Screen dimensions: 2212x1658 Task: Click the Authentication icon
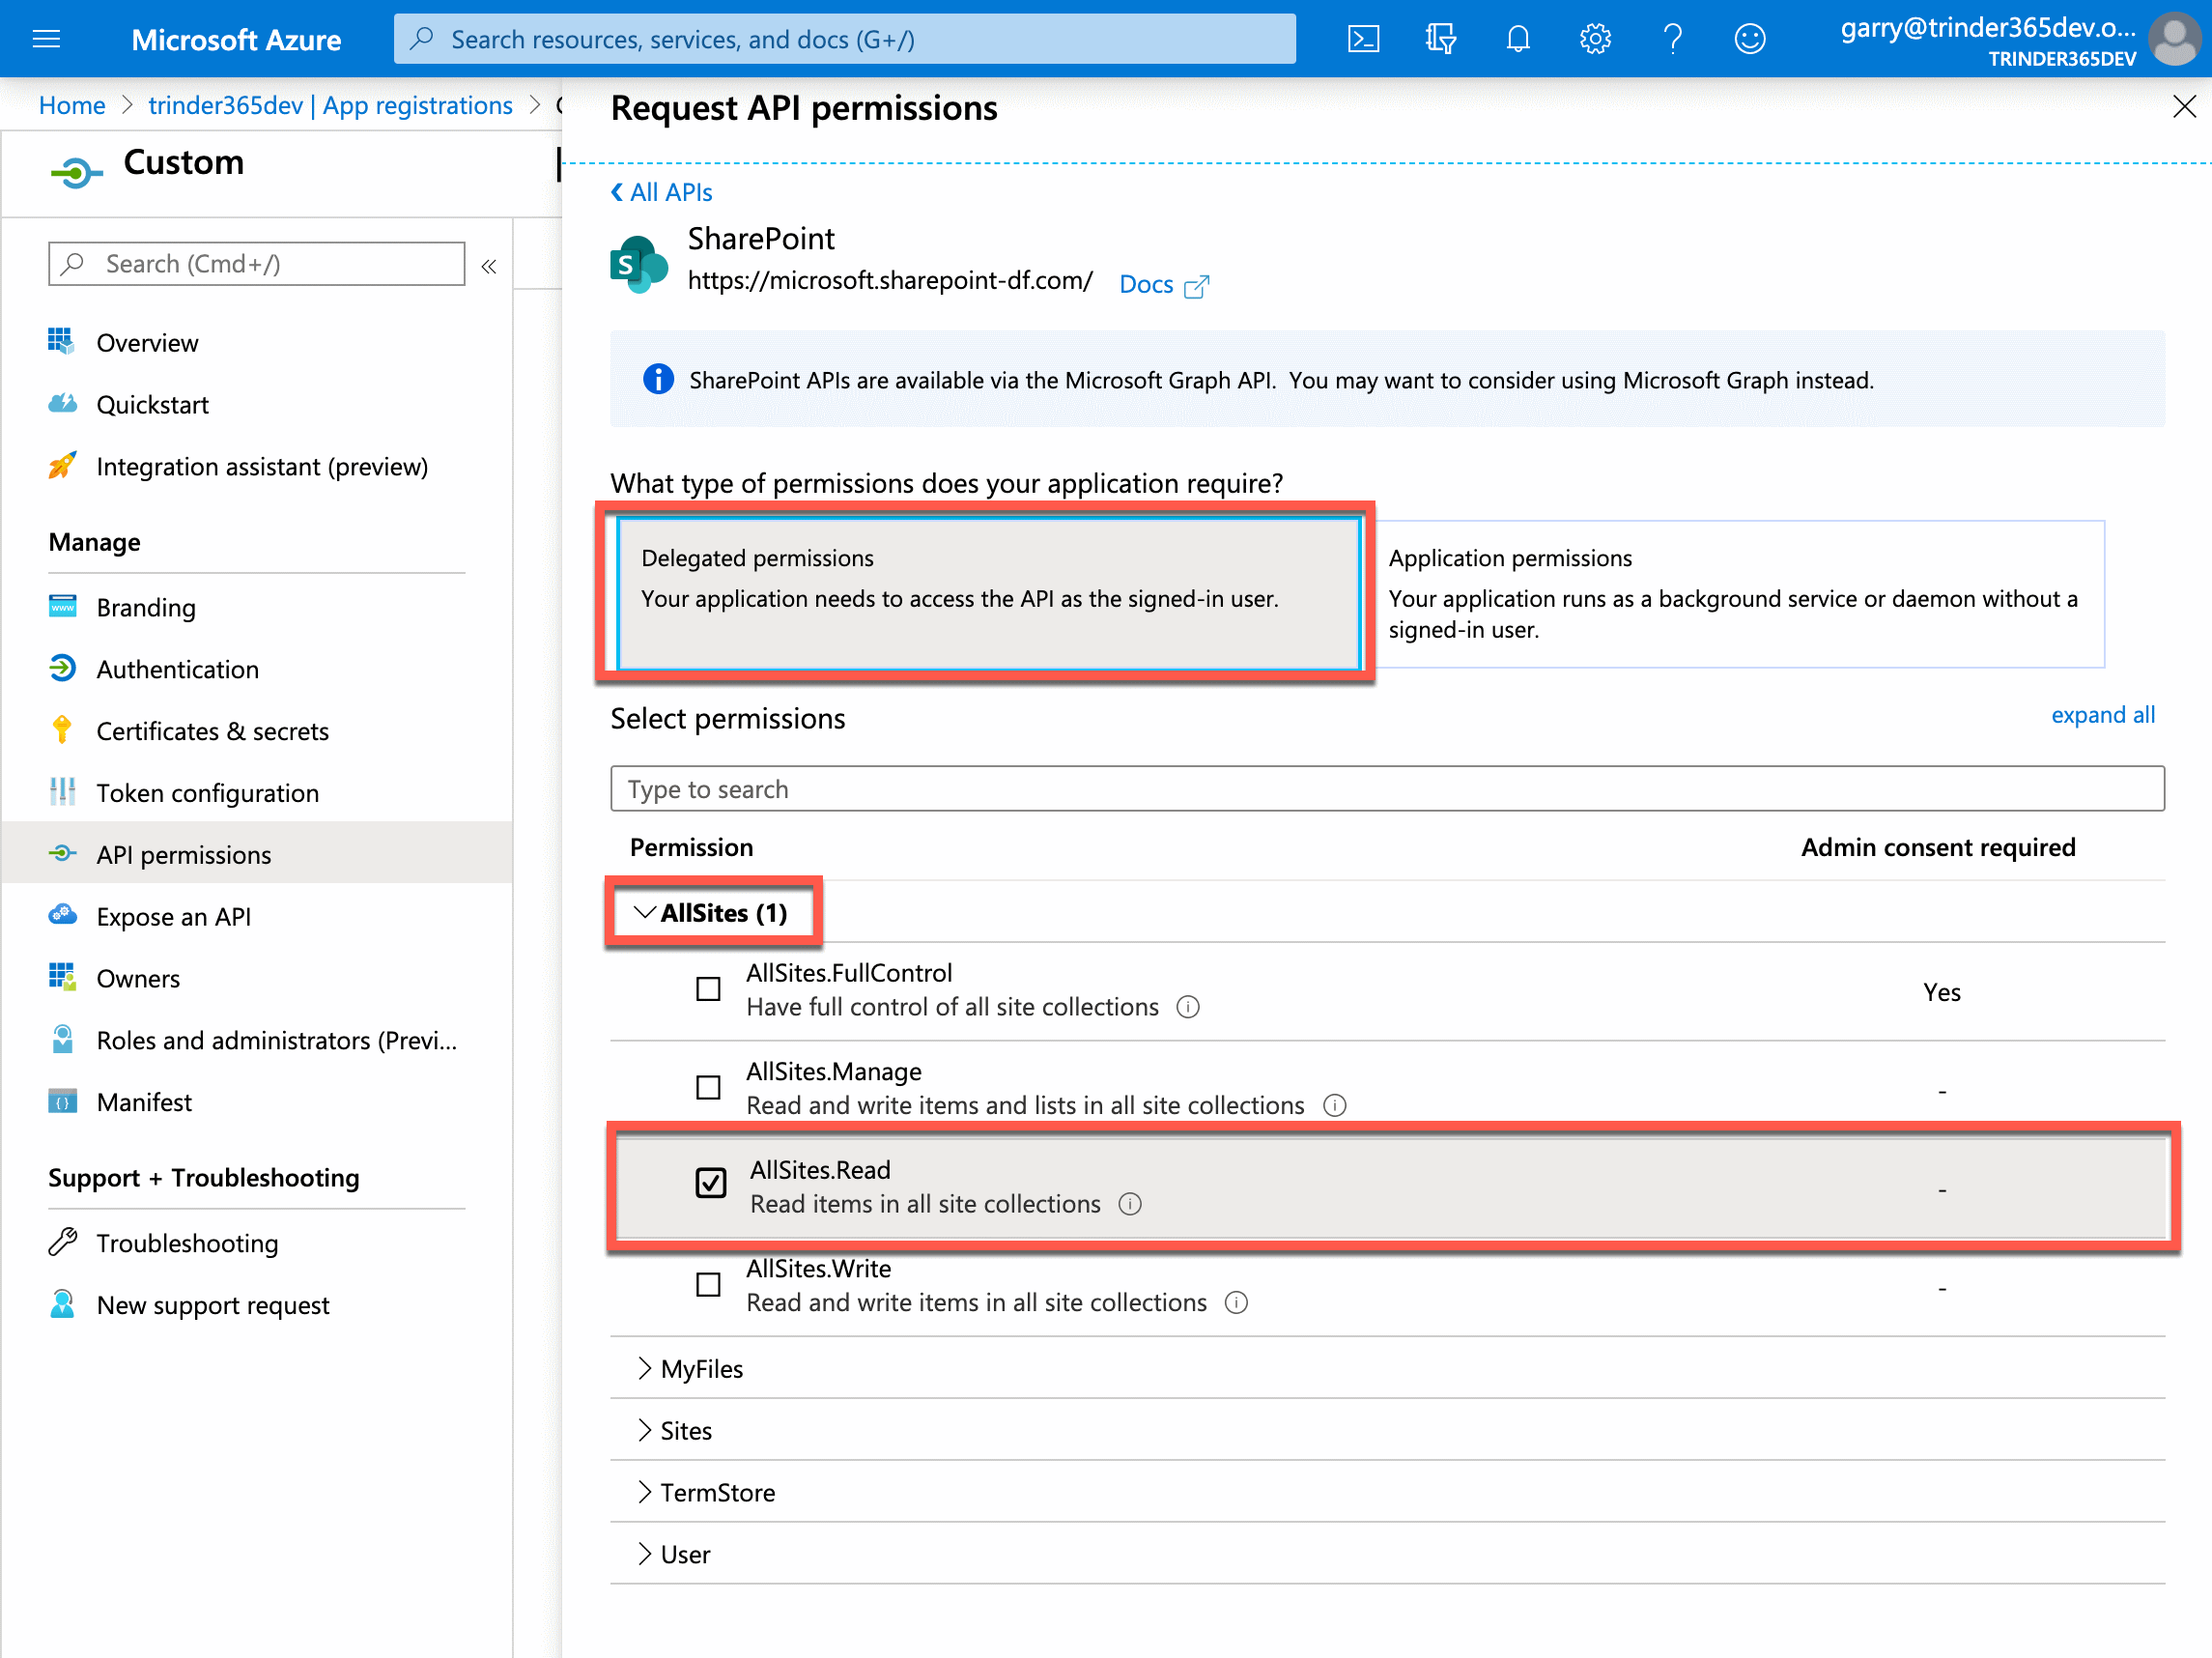pos(62,668)
